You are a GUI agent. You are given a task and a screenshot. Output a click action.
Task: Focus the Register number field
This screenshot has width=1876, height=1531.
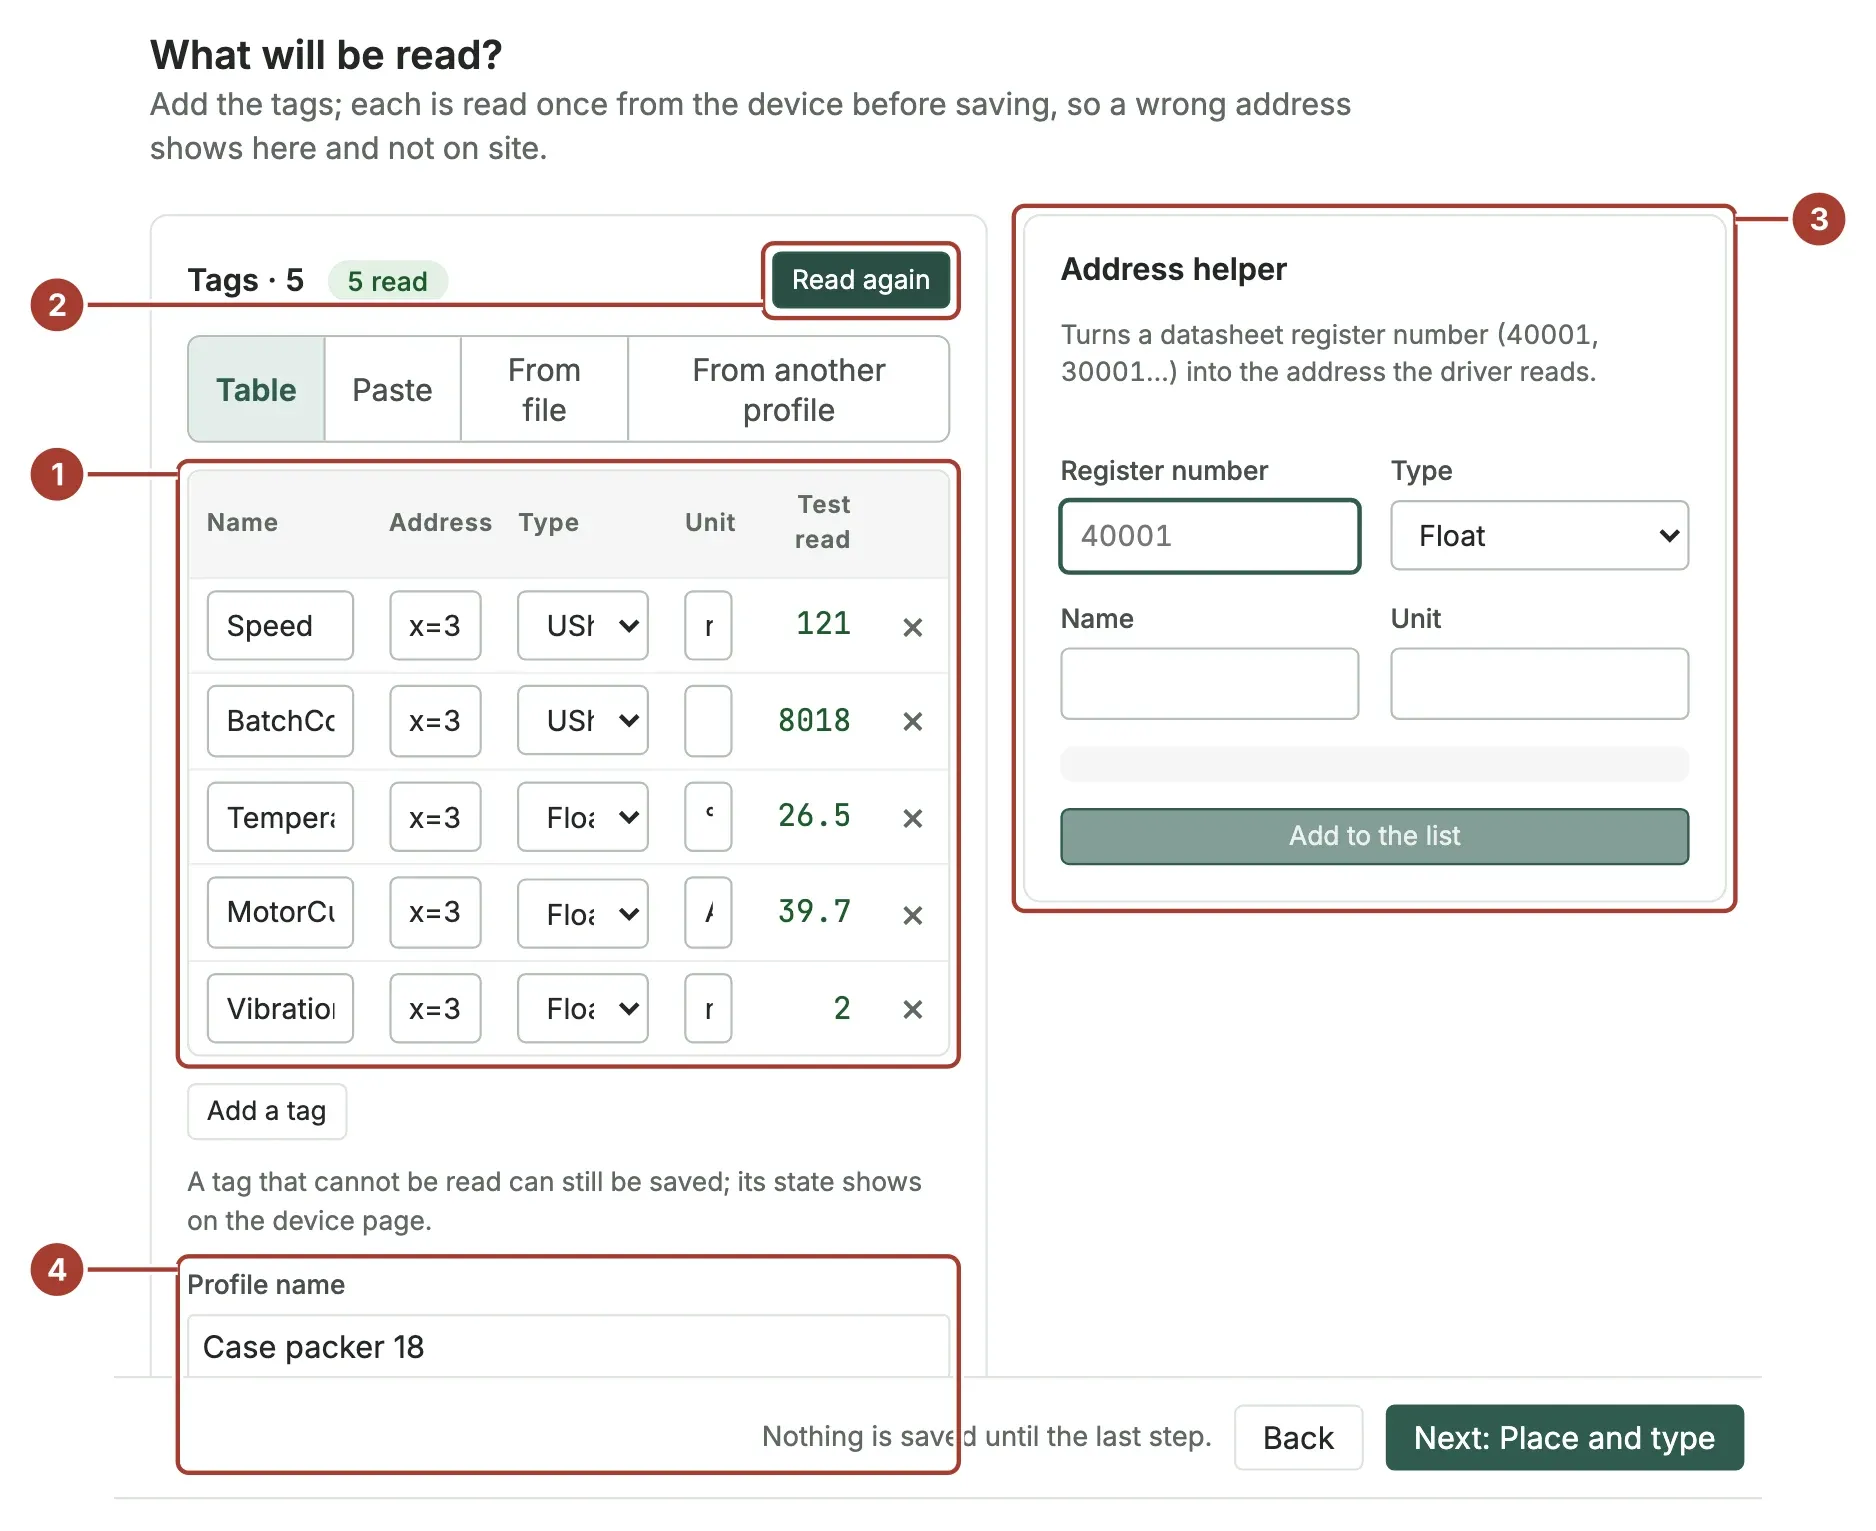point(1210,536)
